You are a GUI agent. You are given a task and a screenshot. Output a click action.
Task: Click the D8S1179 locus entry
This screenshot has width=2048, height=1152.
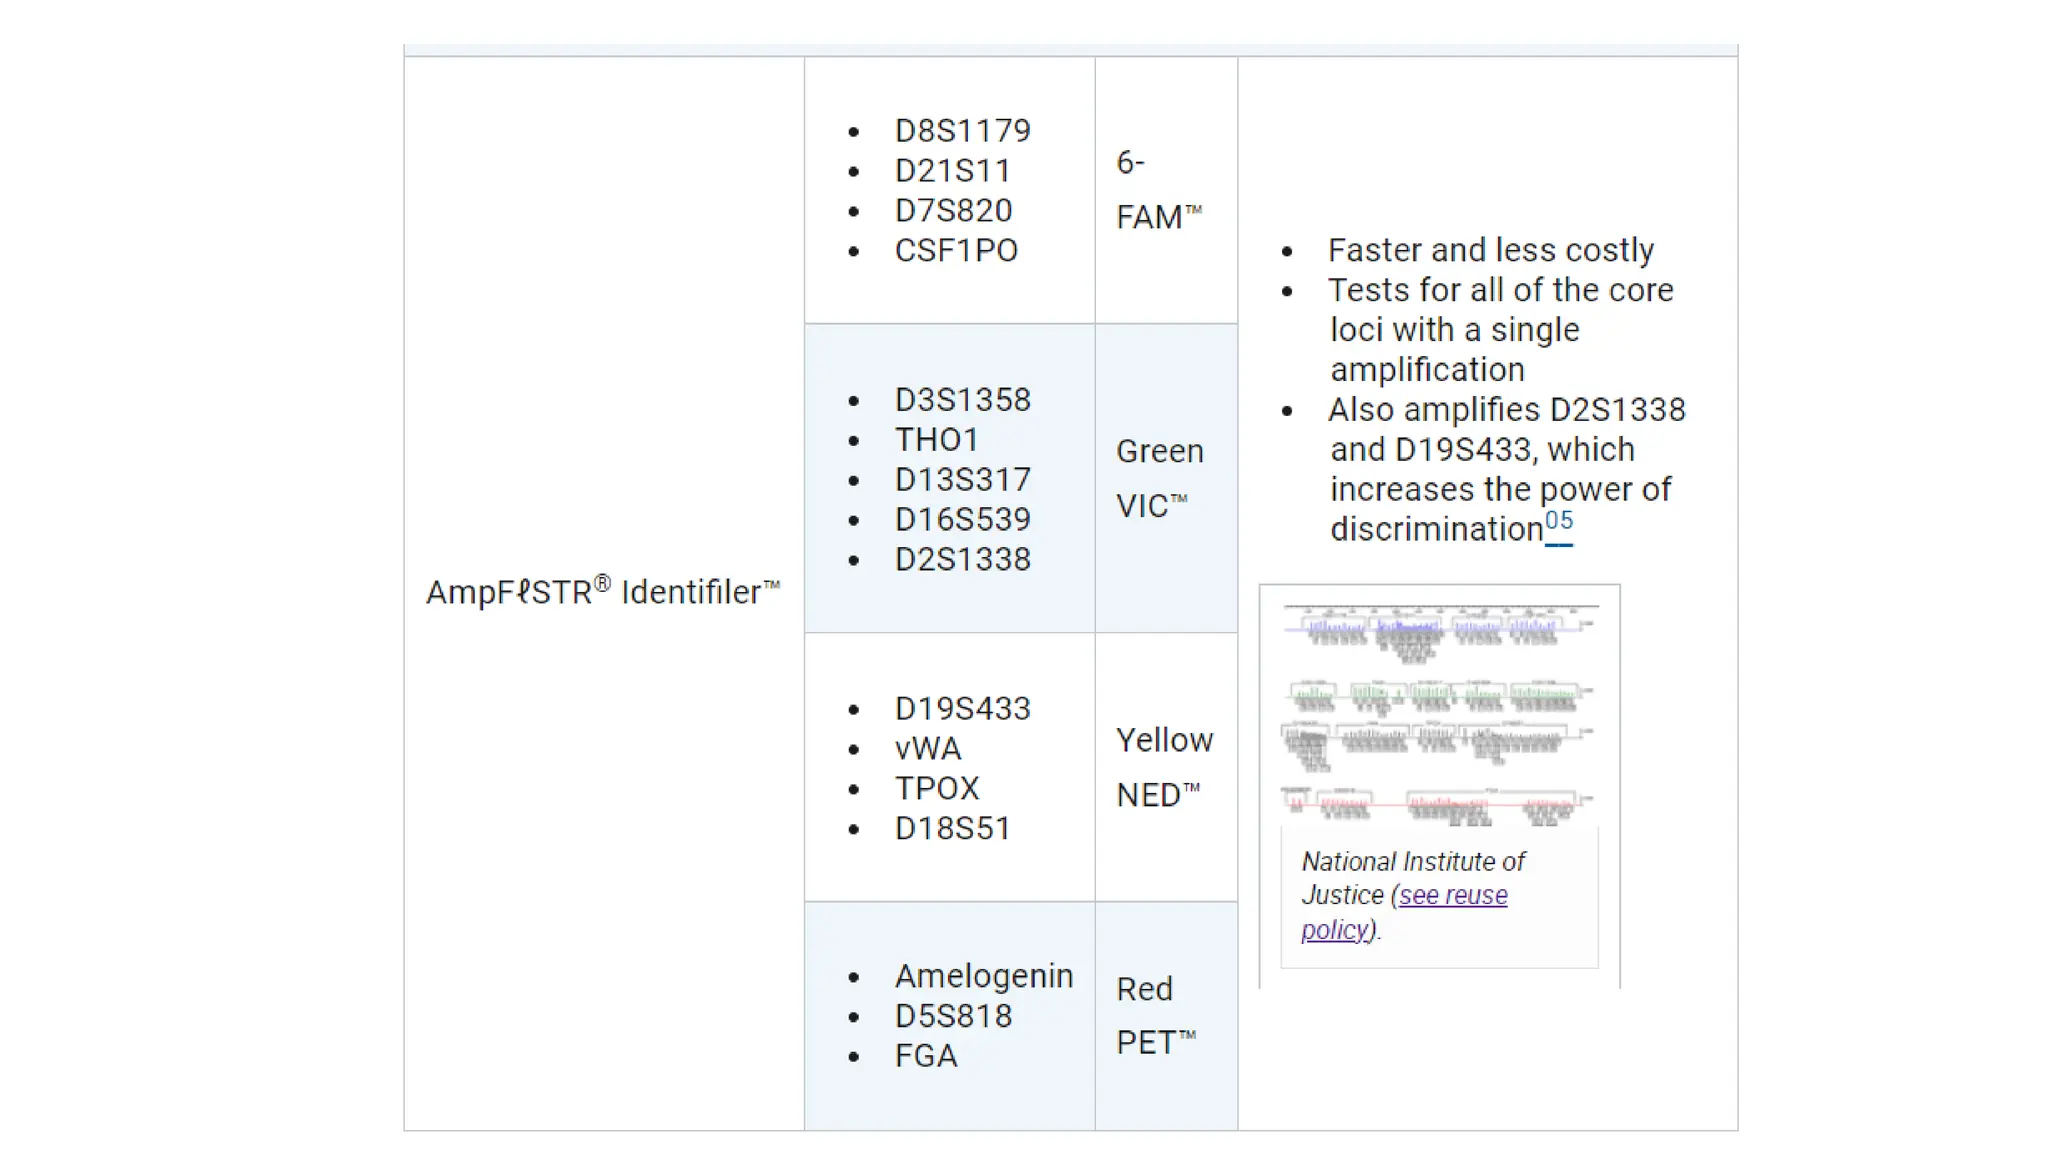pos(962,131)
